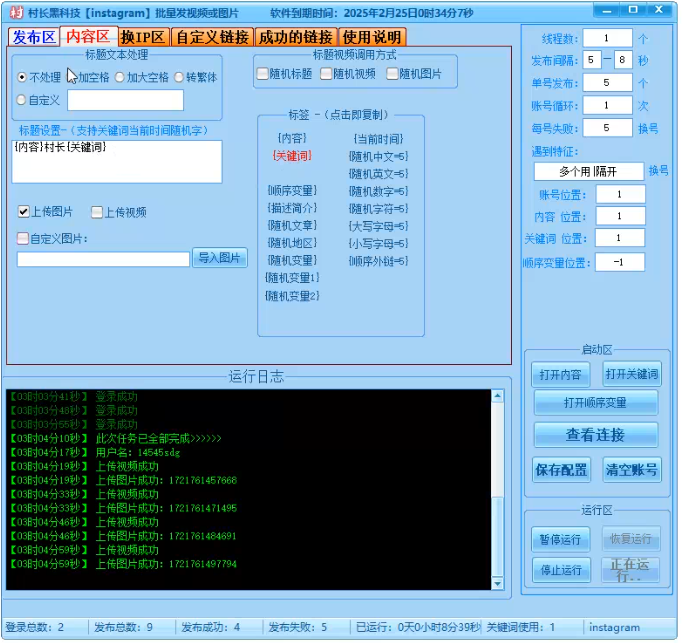This screenshot has height=643, width=682.
Task: Click the 停止运行 button
Action: (x=562, y=570)
